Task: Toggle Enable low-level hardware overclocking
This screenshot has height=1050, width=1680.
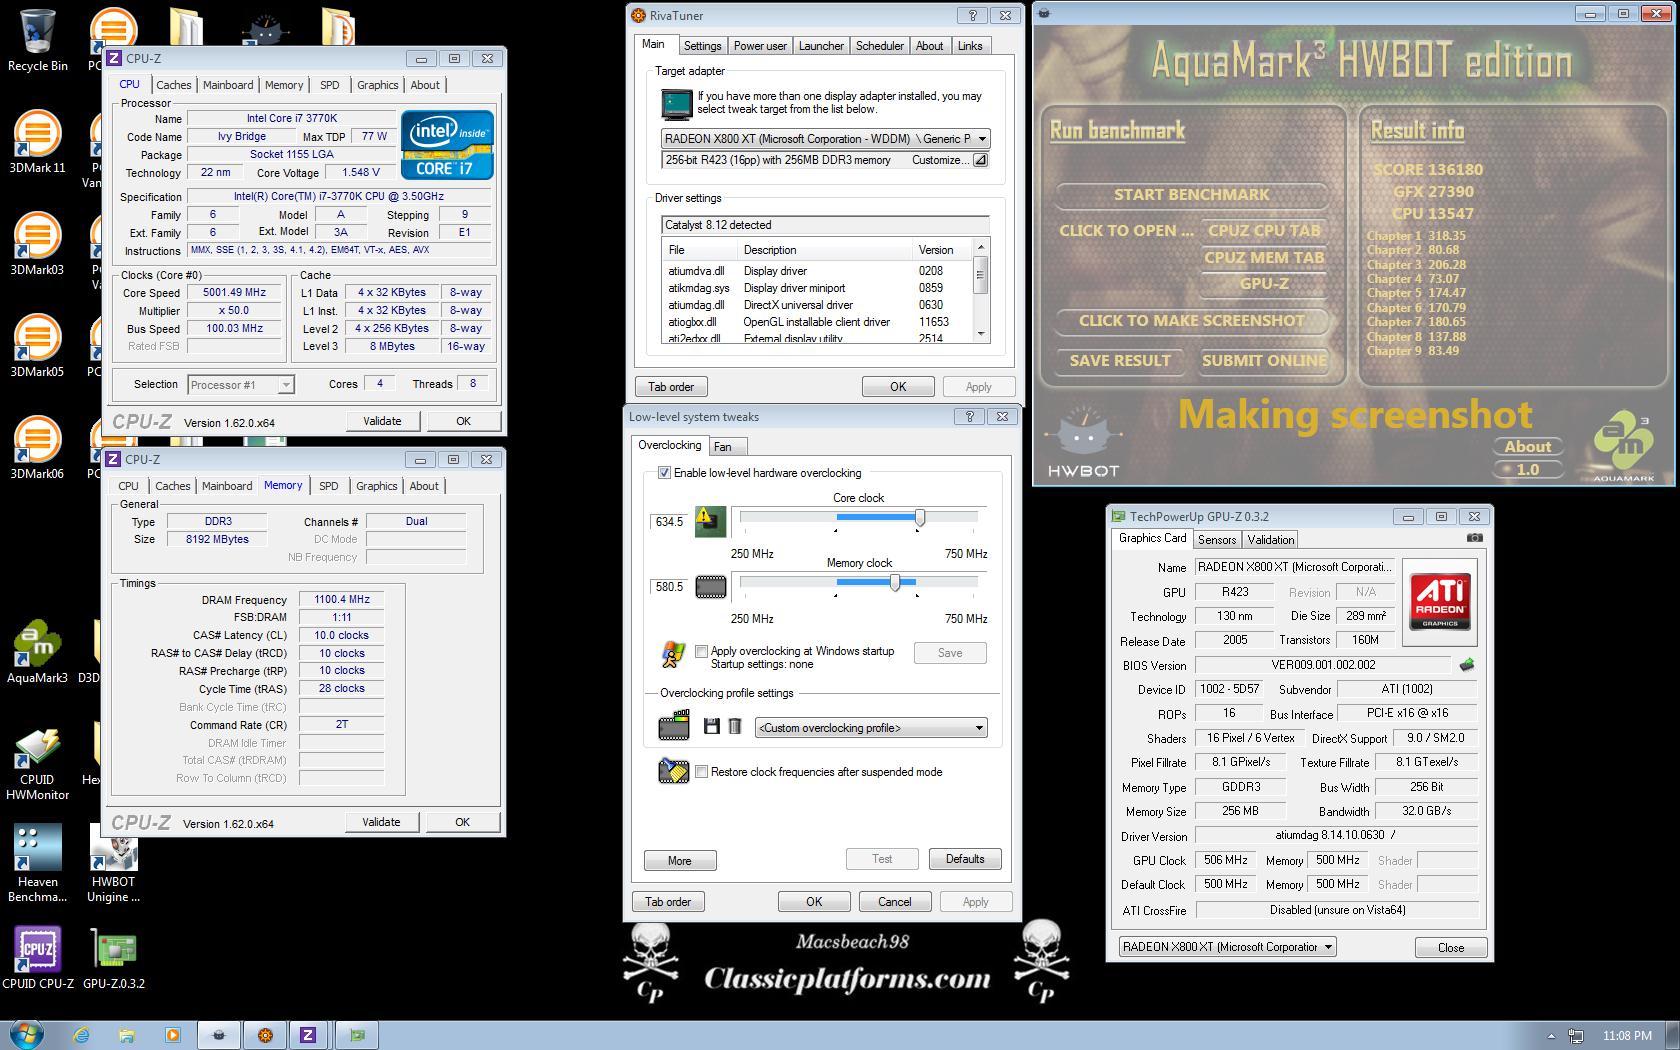Action: click(664, 473)
